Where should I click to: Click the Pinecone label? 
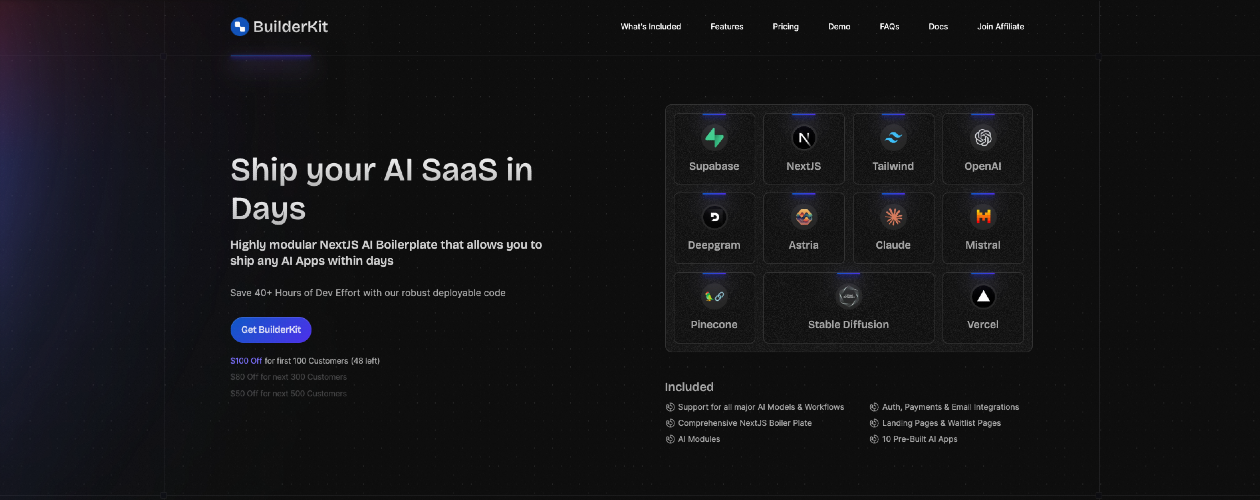[x=714, y=324]
